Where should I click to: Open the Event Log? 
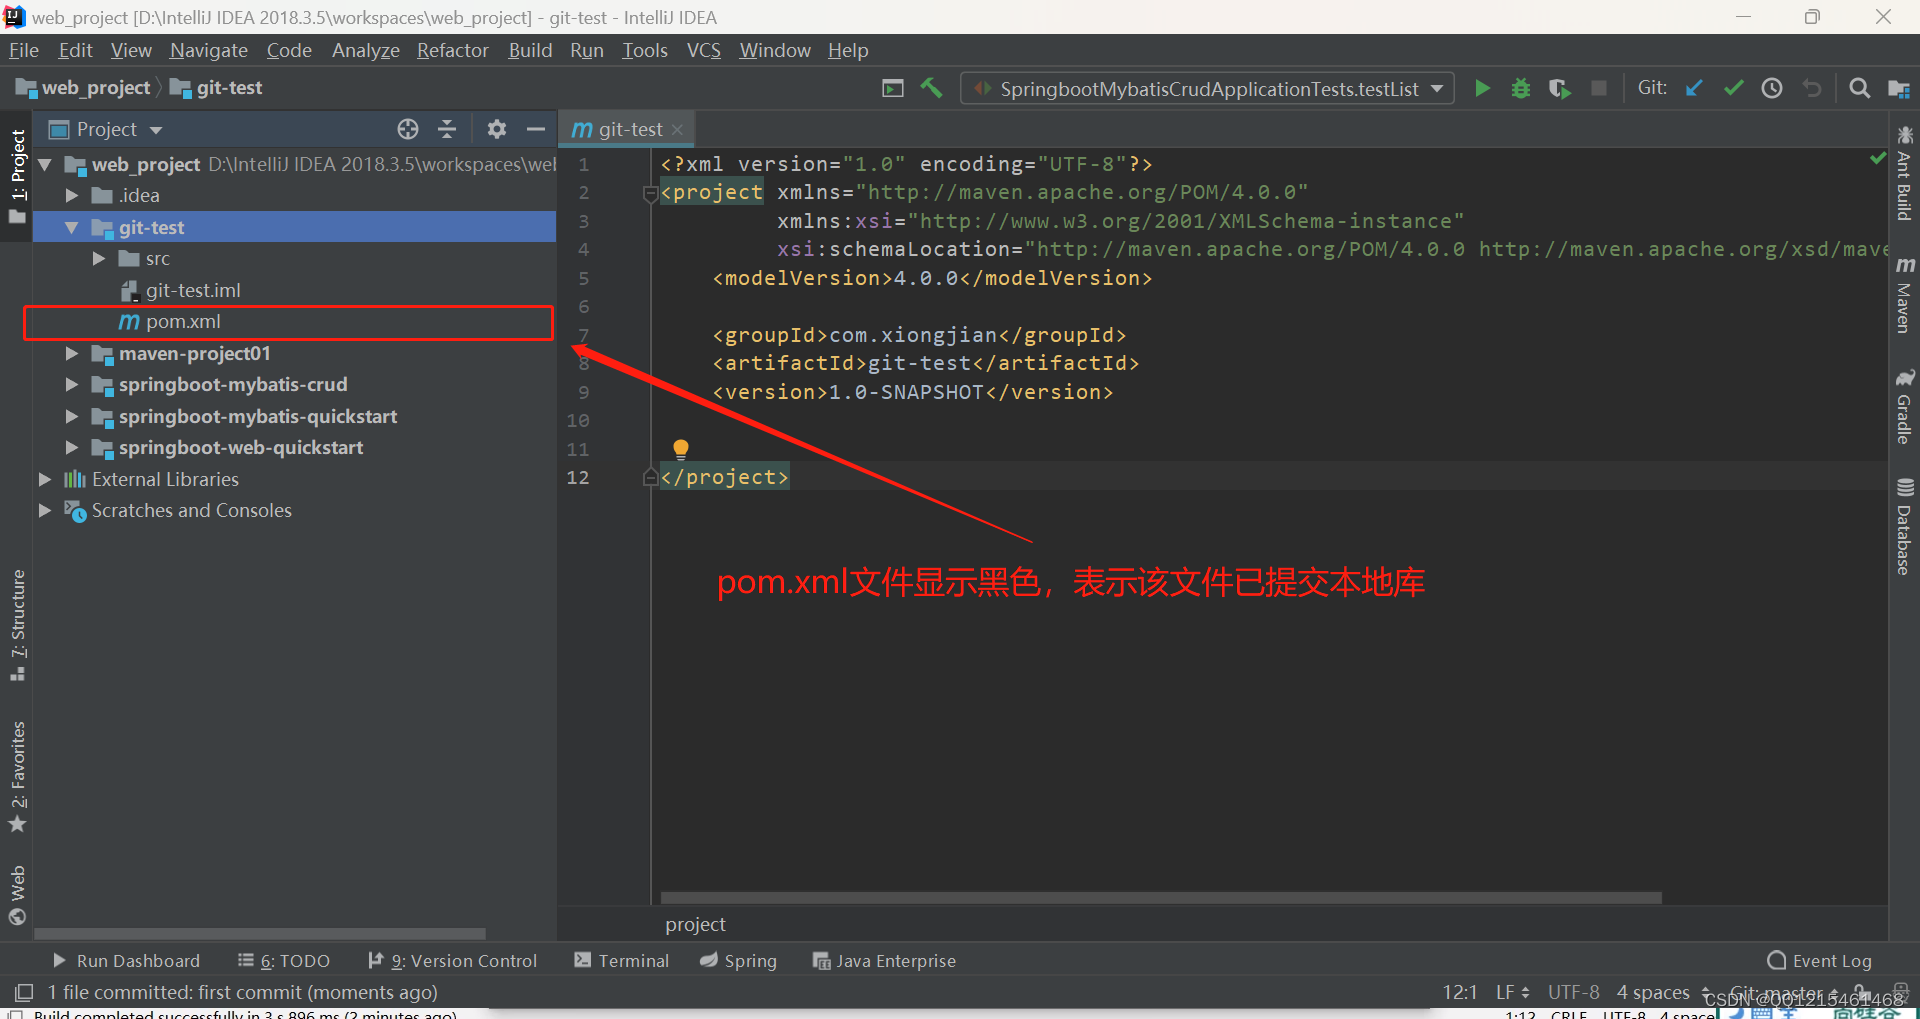1820,961
